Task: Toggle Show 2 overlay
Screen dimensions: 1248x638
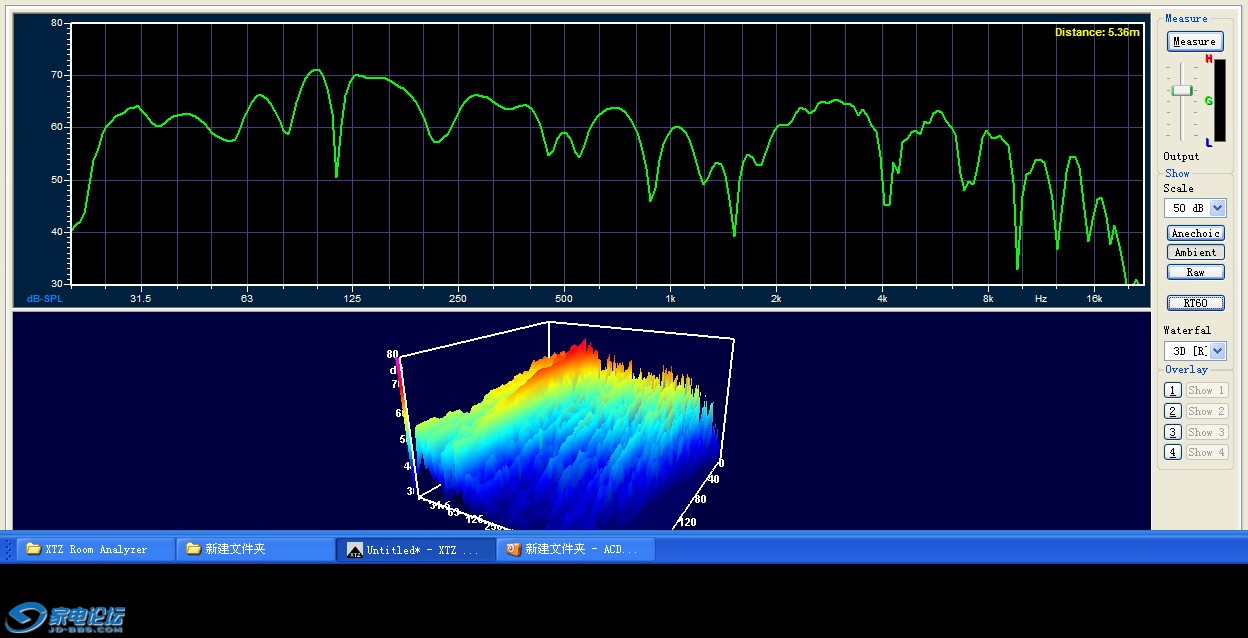Action: [1206, 412]
